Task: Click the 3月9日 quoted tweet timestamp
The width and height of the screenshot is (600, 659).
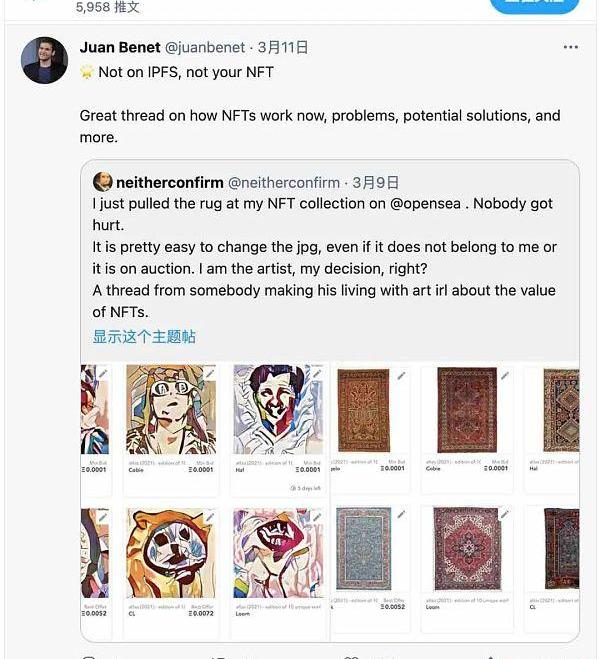Action: tap(377, 182)
